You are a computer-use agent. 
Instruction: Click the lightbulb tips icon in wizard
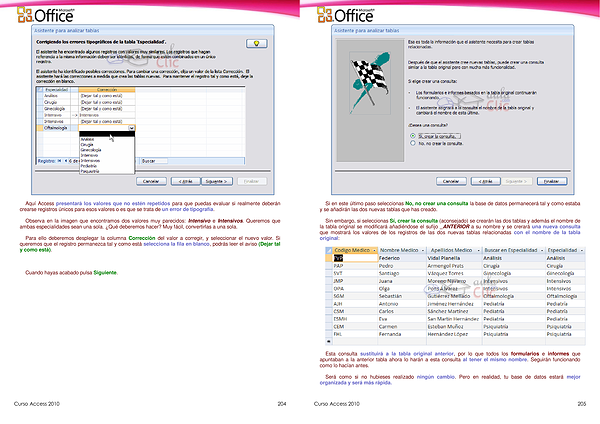[258, 43]
